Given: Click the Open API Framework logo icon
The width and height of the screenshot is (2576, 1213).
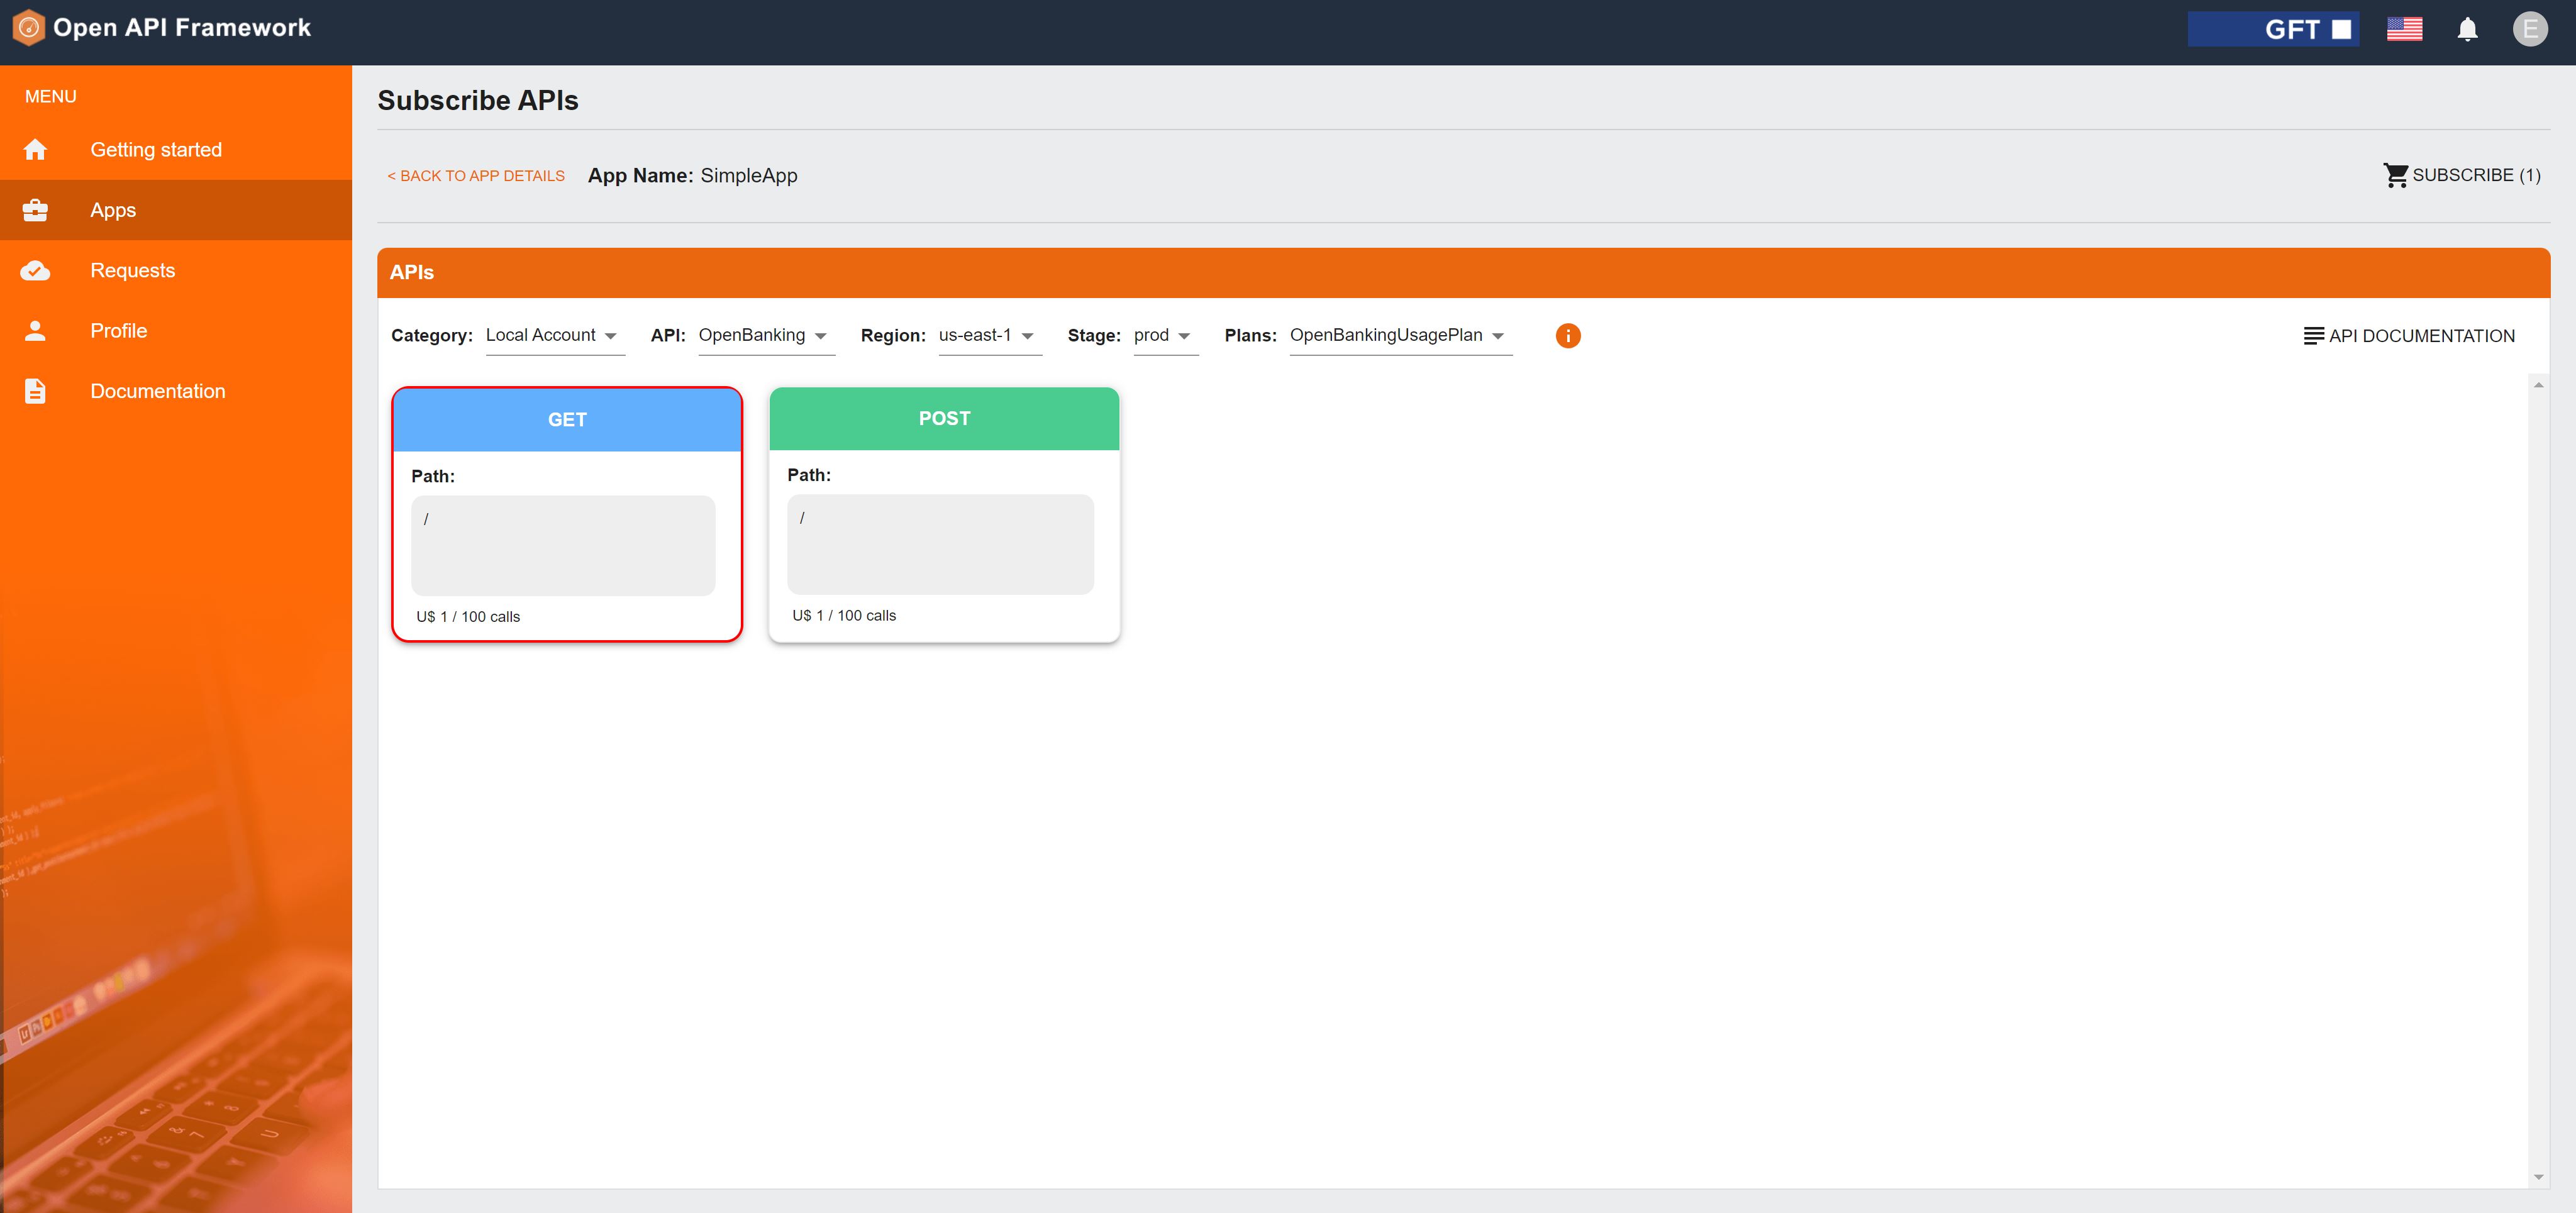Looking at the screenshot, I should (x=28, y=27).
